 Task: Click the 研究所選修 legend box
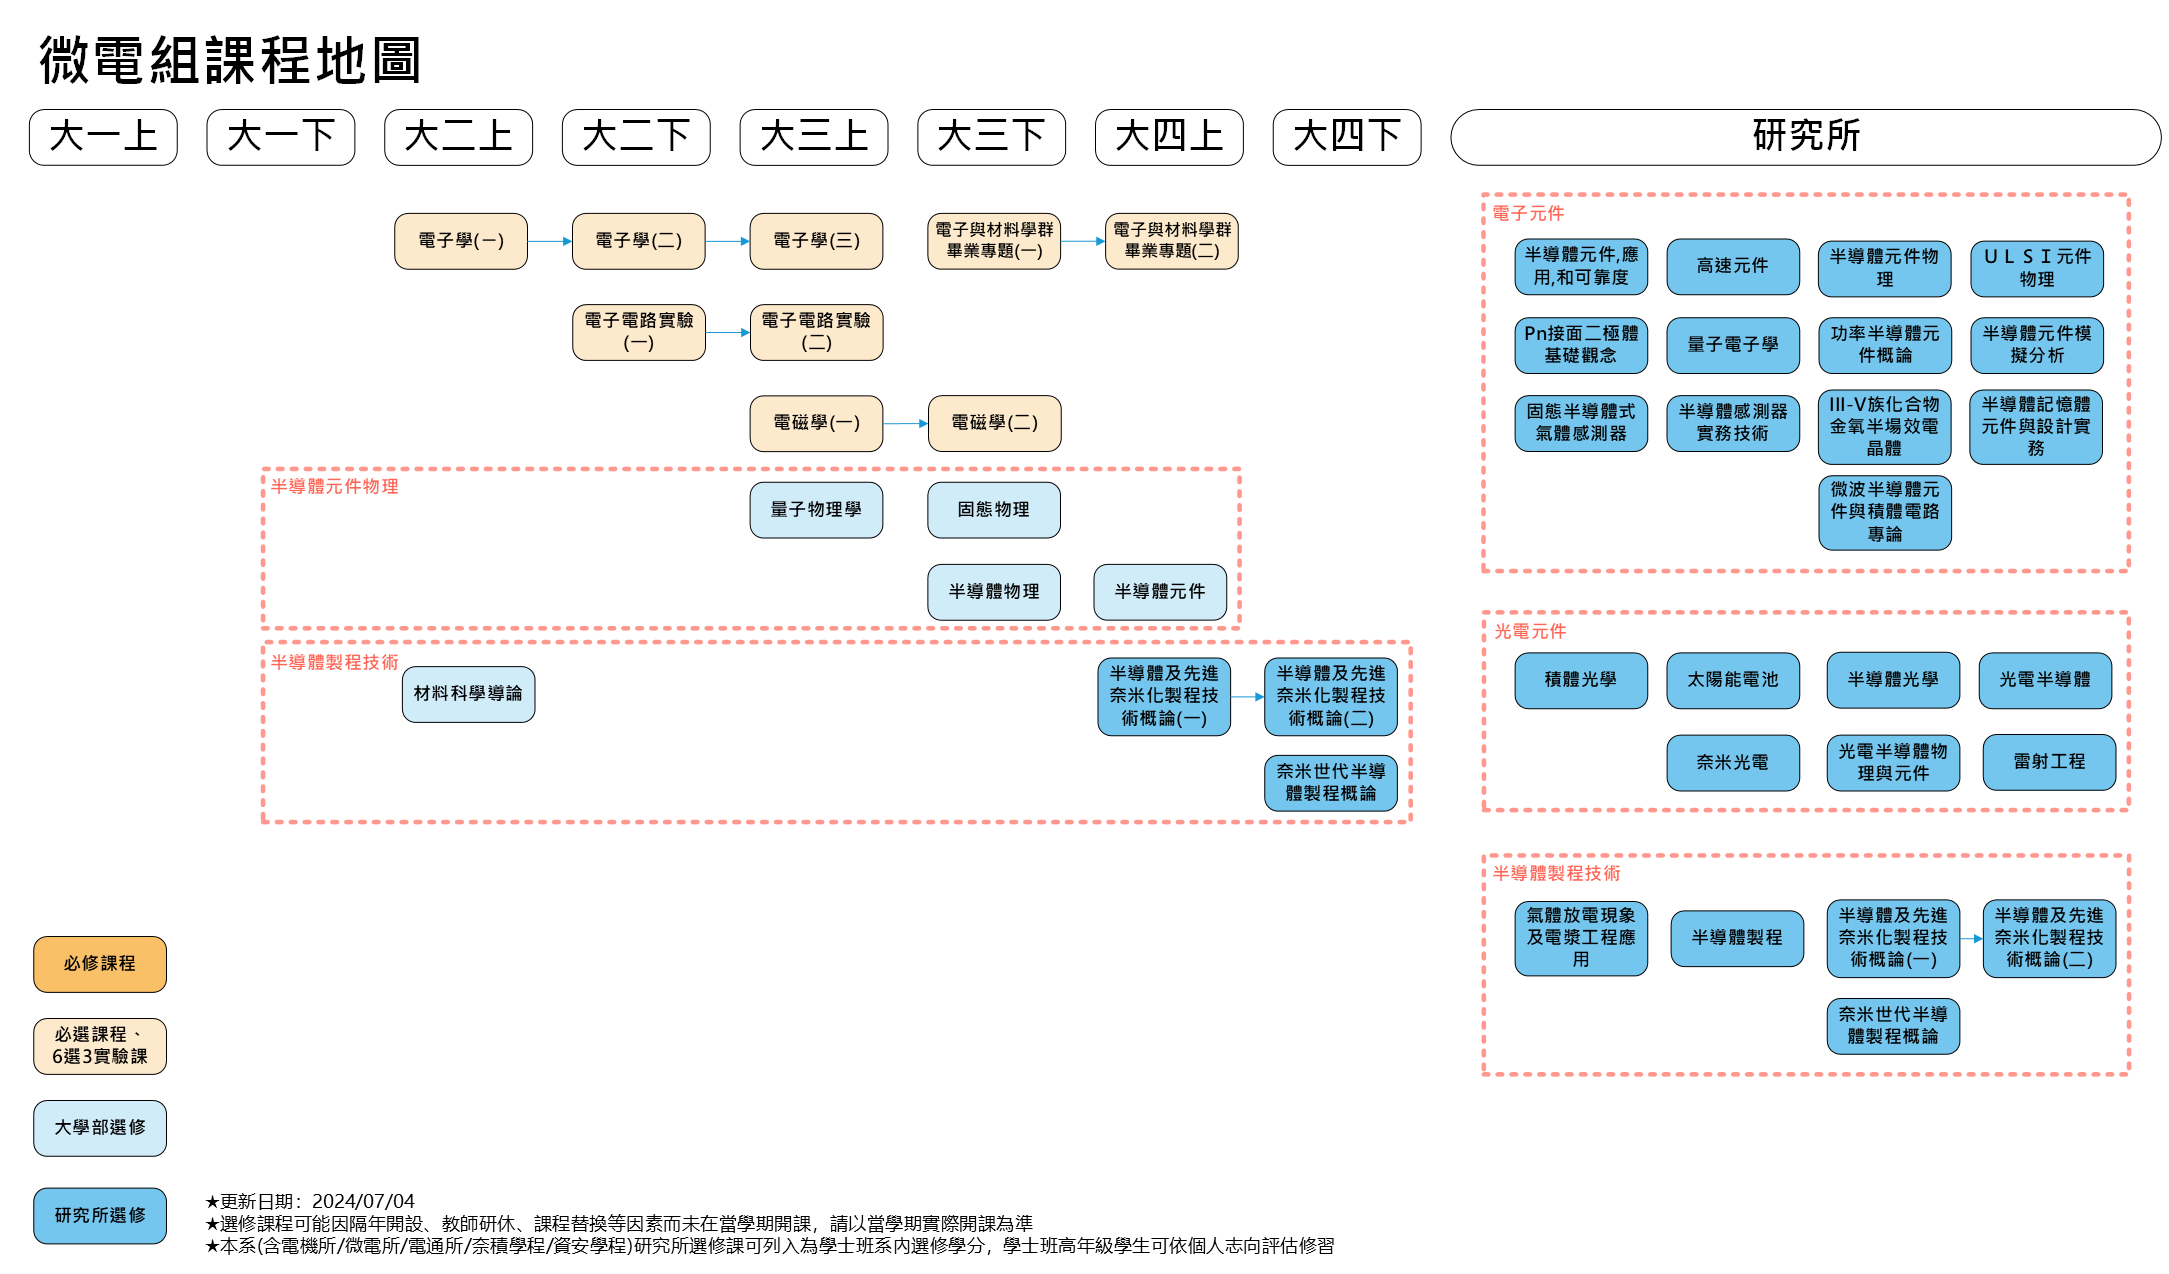[x=100, y=1216]
